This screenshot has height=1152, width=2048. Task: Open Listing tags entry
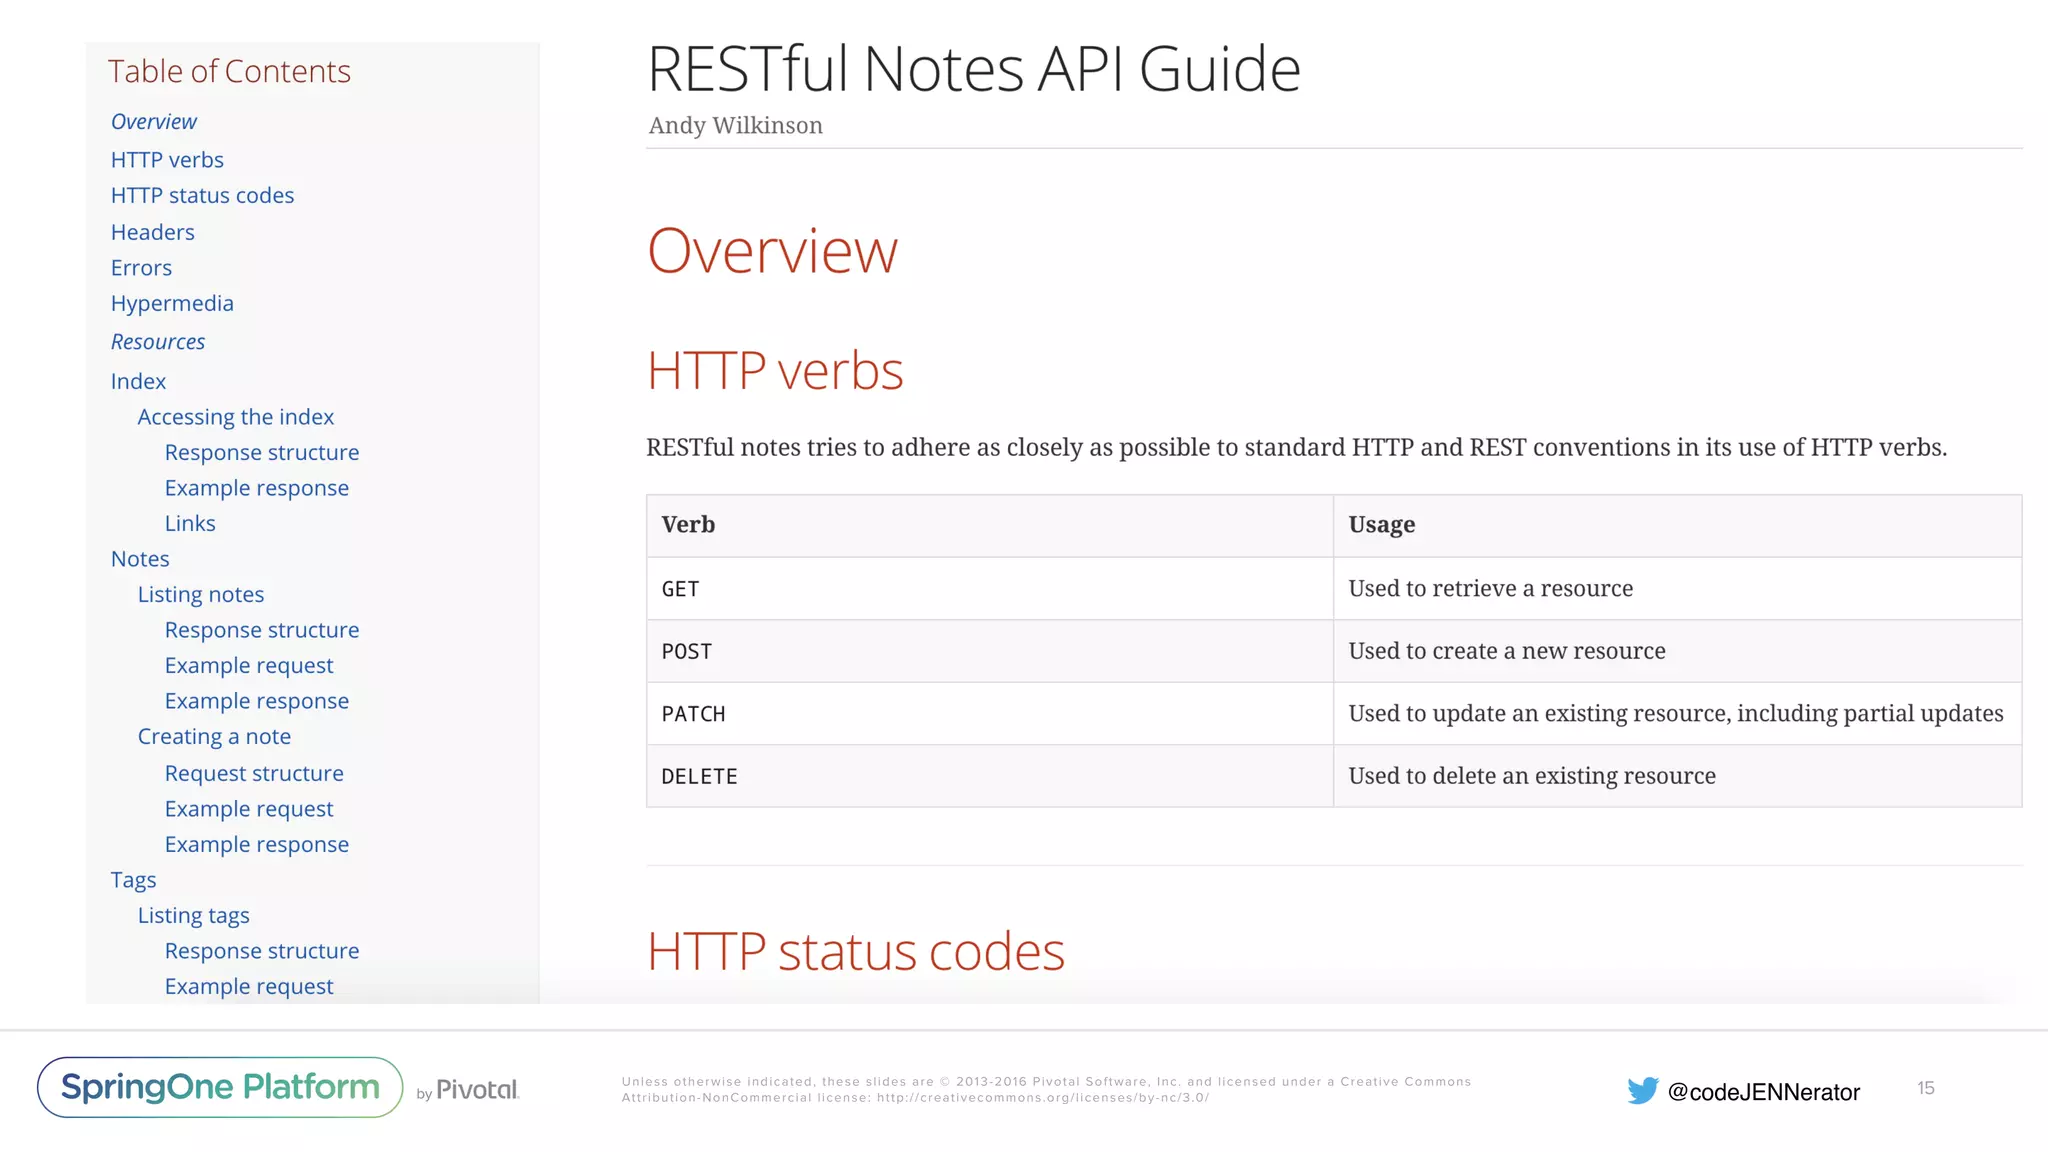pyautogui.click(x=193, y=916)
